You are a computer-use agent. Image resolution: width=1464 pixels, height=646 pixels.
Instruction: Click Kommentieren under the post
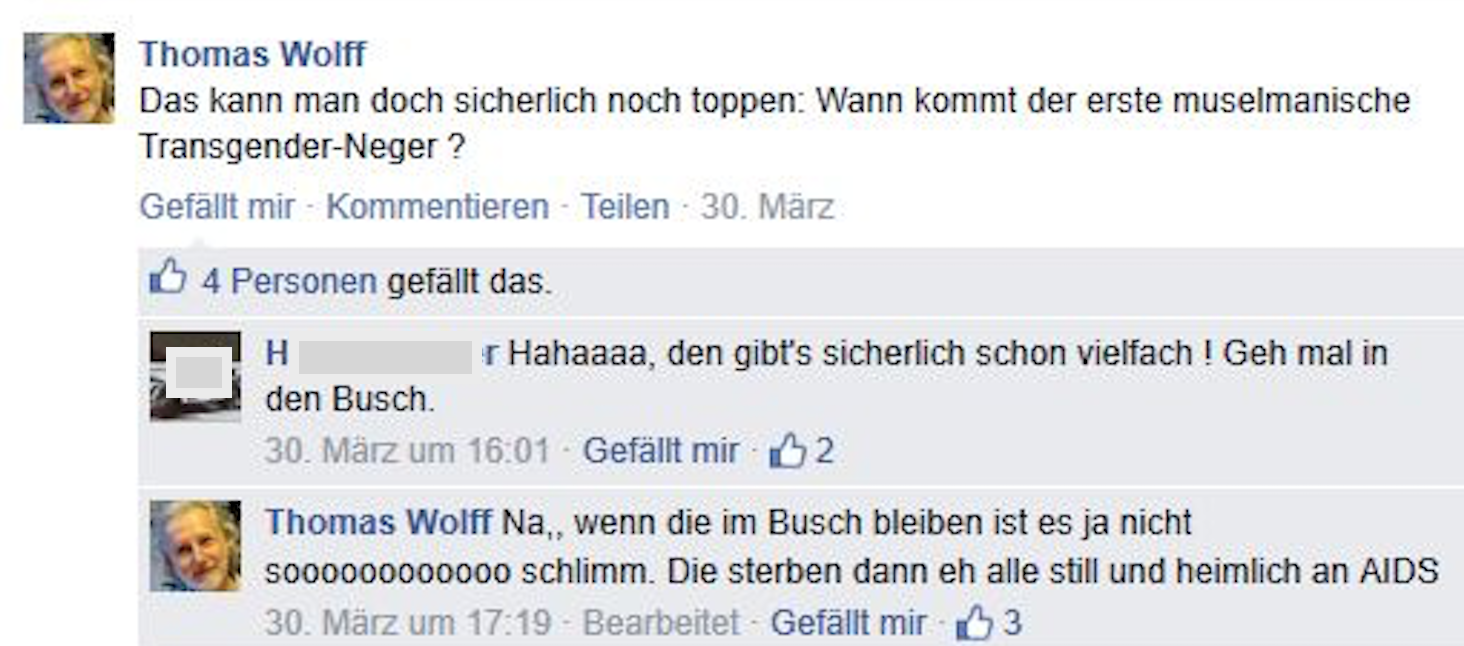coord(437,207)
